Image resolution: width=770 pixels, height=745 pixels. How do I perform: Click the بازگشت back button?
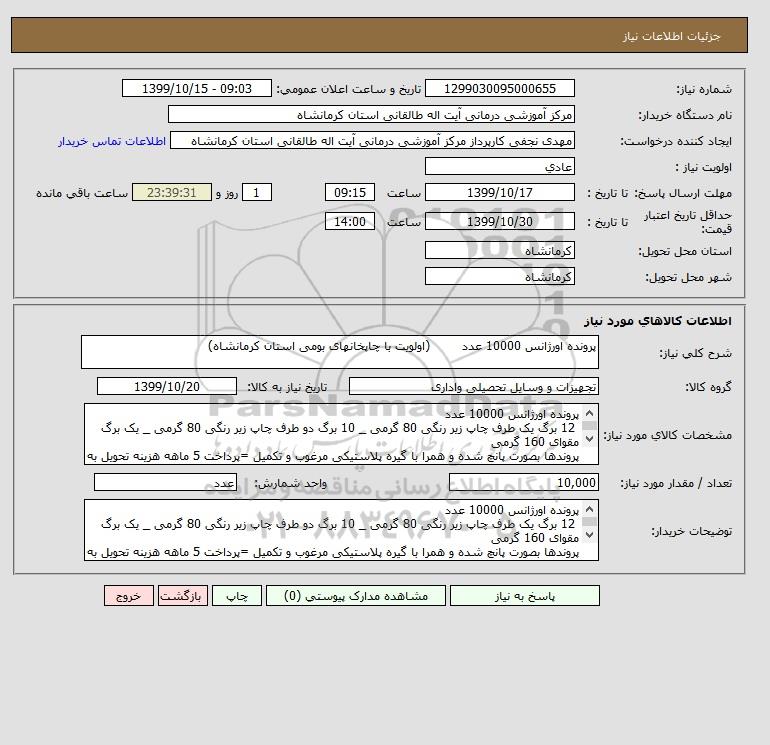(183, 596)
